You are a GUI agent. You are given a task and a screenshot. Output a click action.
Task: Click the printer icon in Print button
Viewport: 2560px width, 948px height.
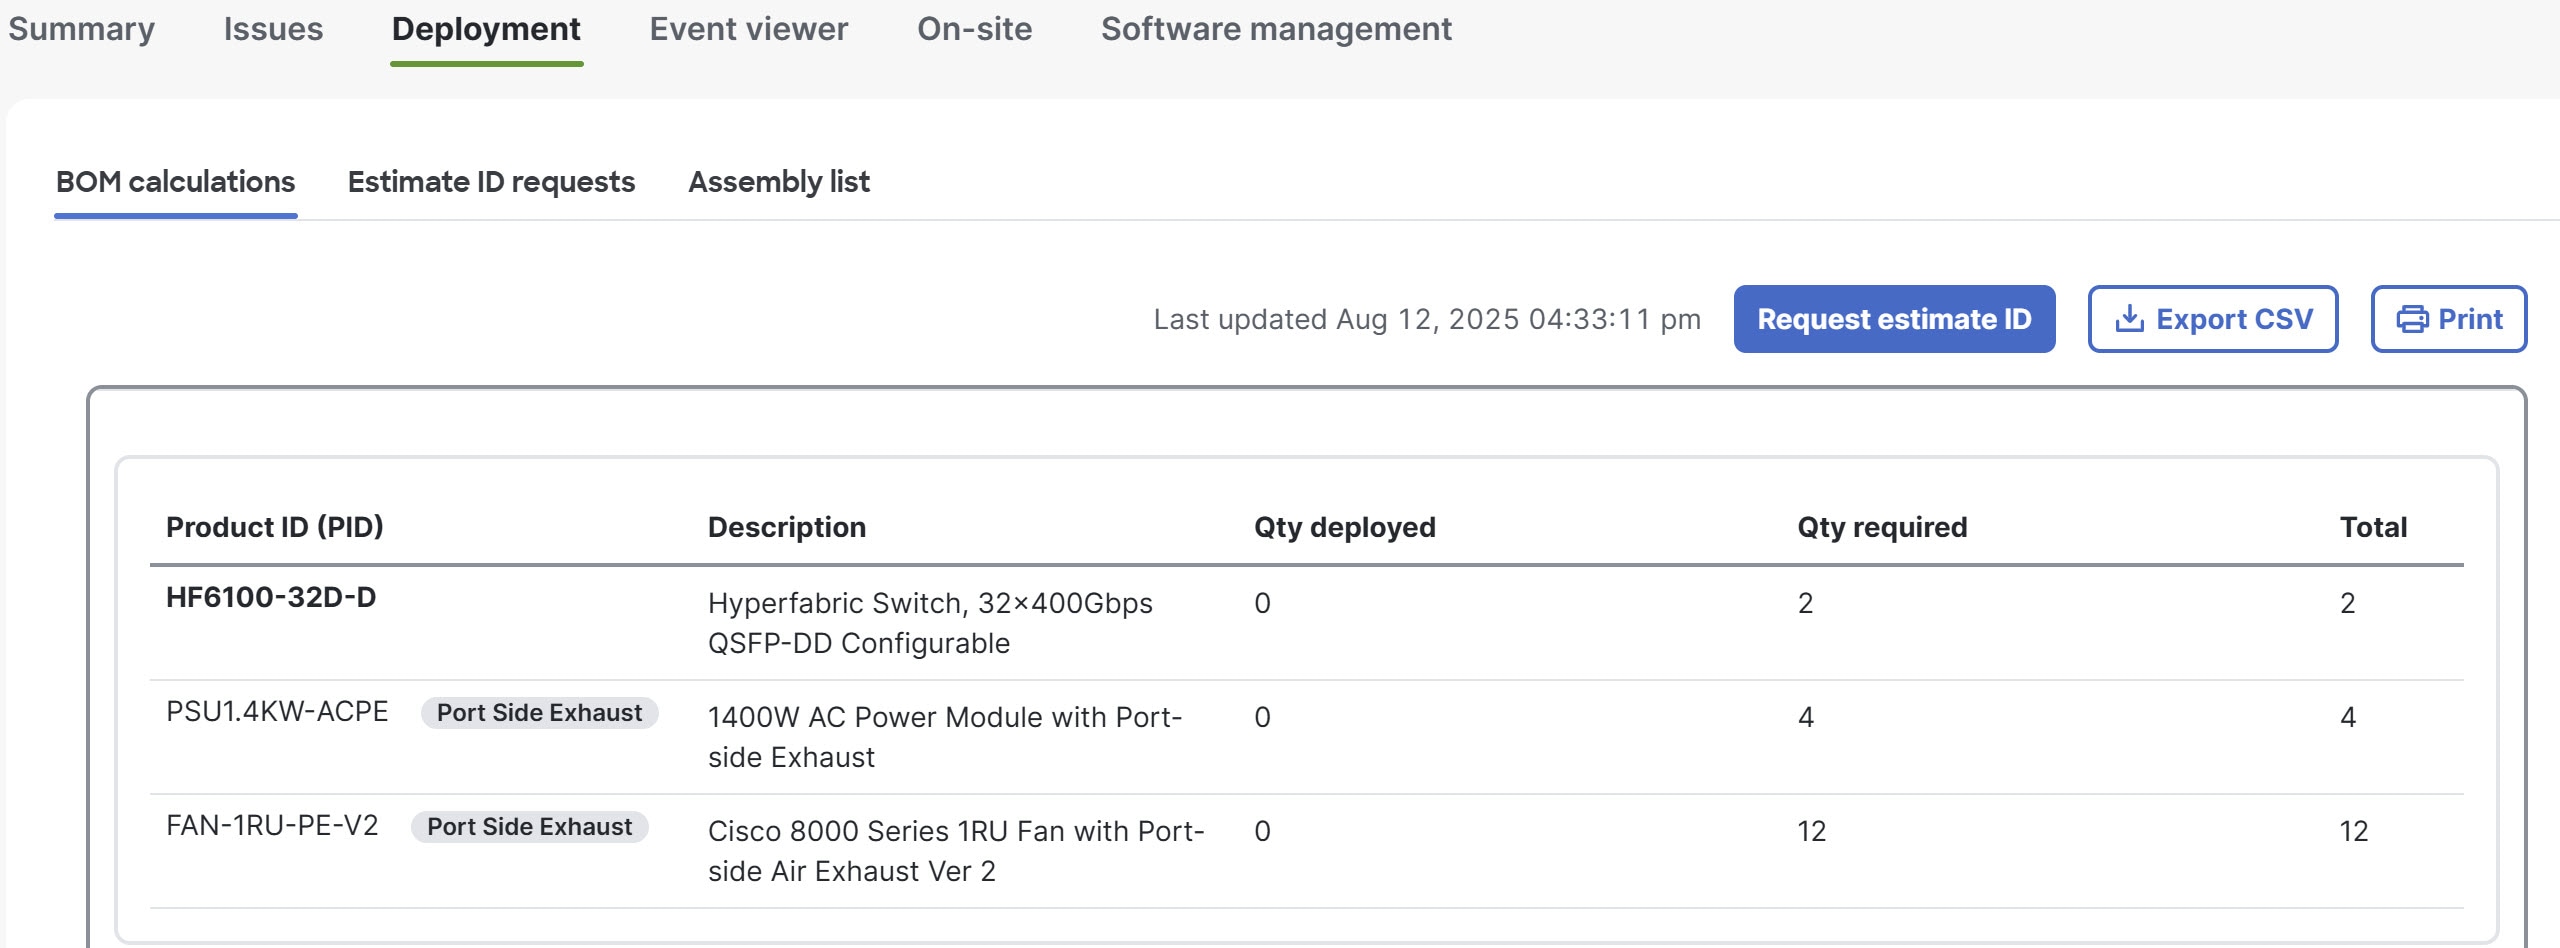click(2412, 319)
